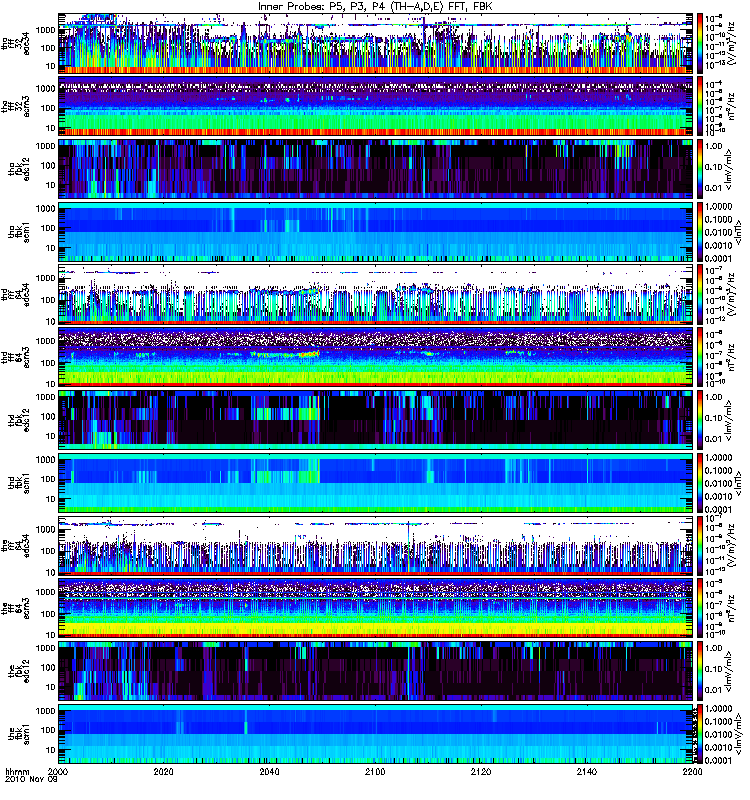The width and height of the screenshot is (750, 800).
Task: Click the tha fbk edc12 spectrogram panel
Action: pyautogui.click(x=376, y=168)
